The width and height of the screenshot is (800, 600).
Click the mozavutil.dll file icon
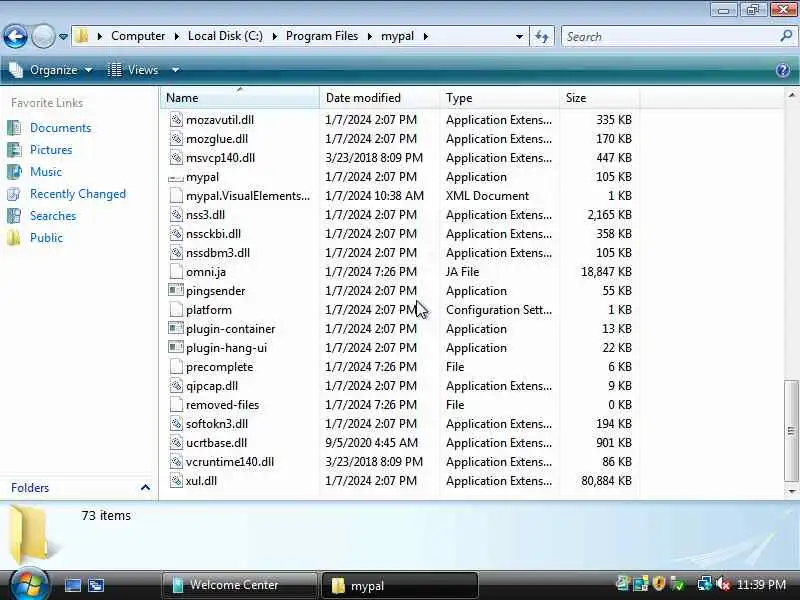176,119
